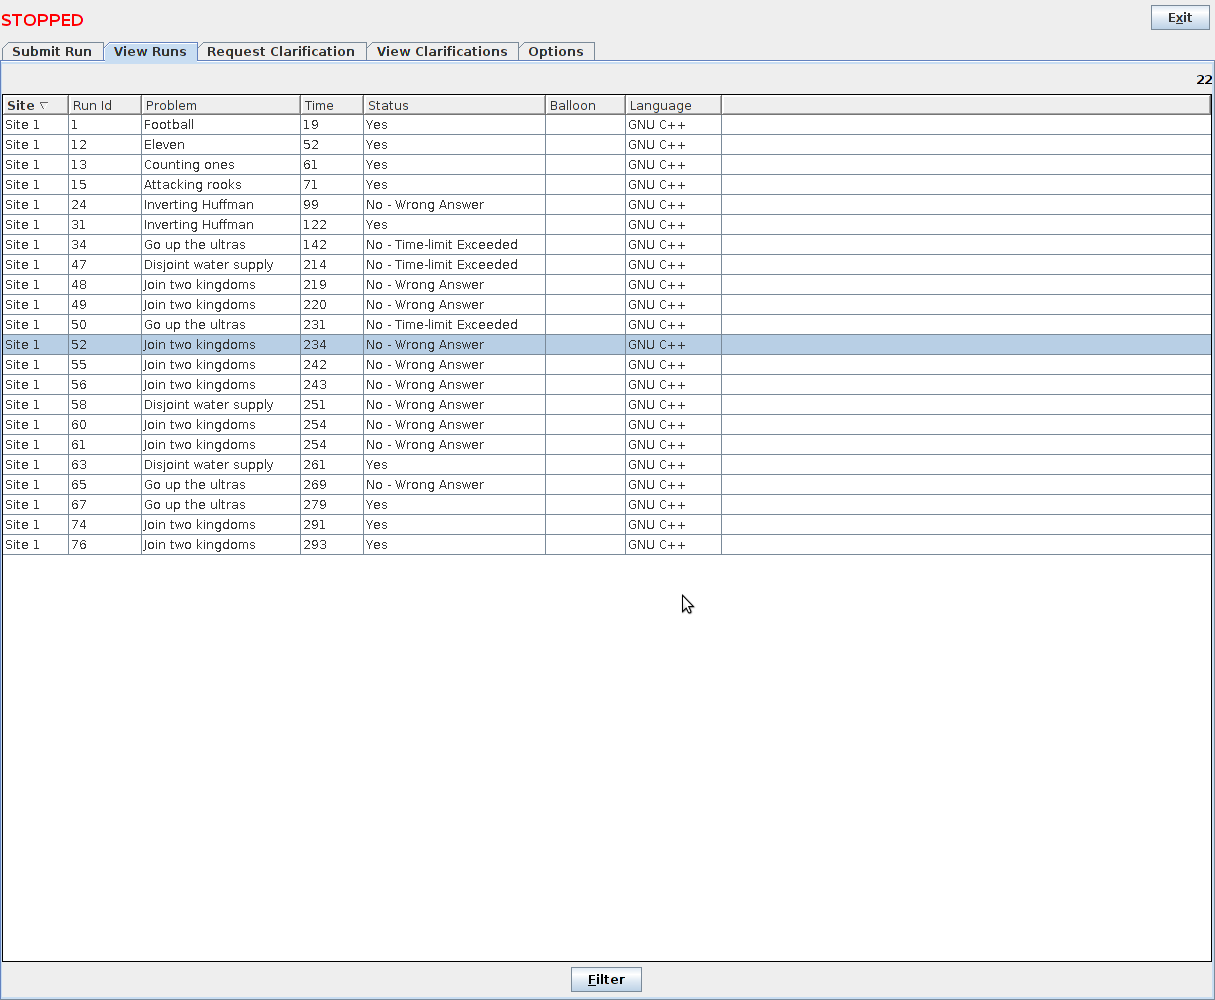Switch to the Submit Run tab
This screenshot has height=1000, width=1215.
pyautogui.click(x=52, y=52)
